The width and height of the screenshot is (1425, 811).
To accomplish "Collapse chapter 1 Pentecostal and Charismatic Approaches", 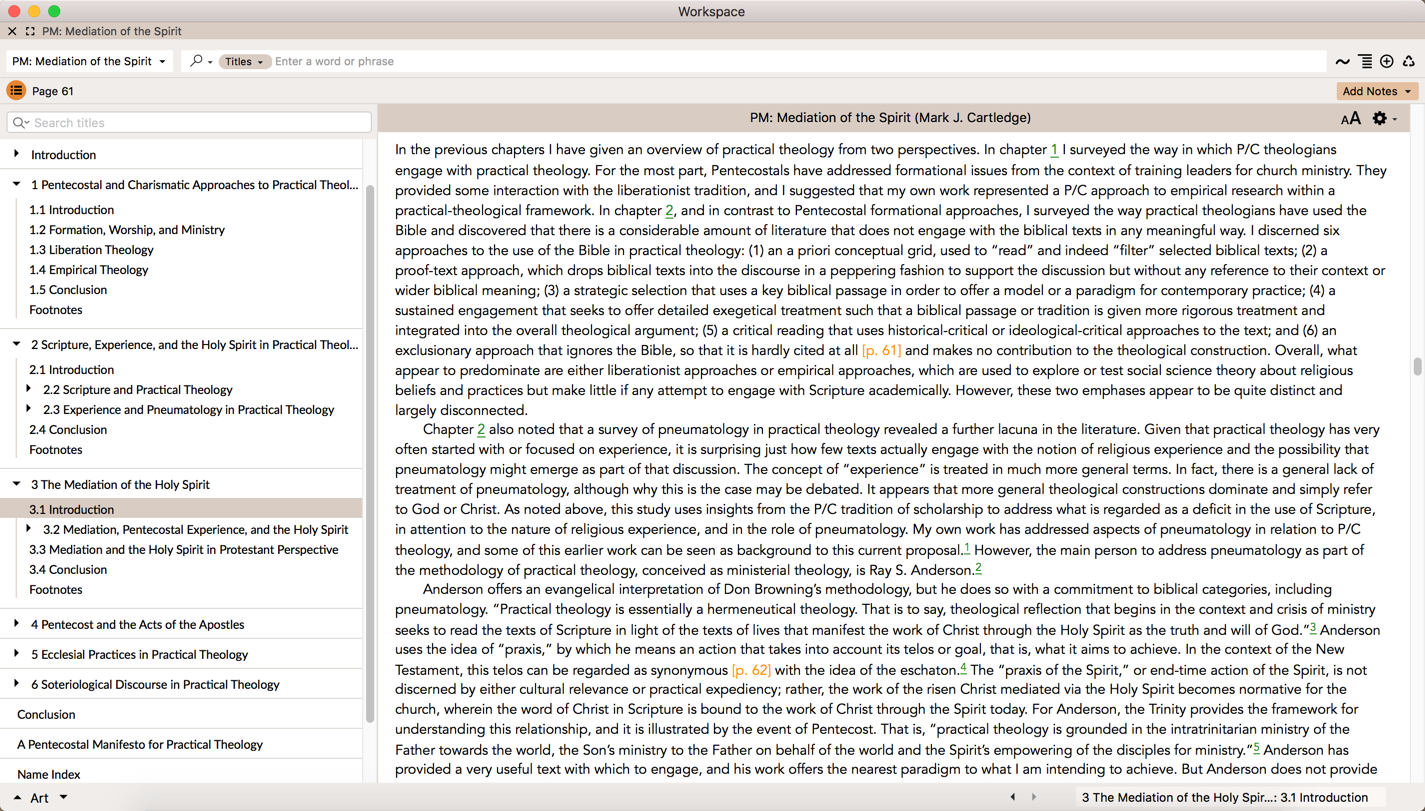I will tap(17, 184).
